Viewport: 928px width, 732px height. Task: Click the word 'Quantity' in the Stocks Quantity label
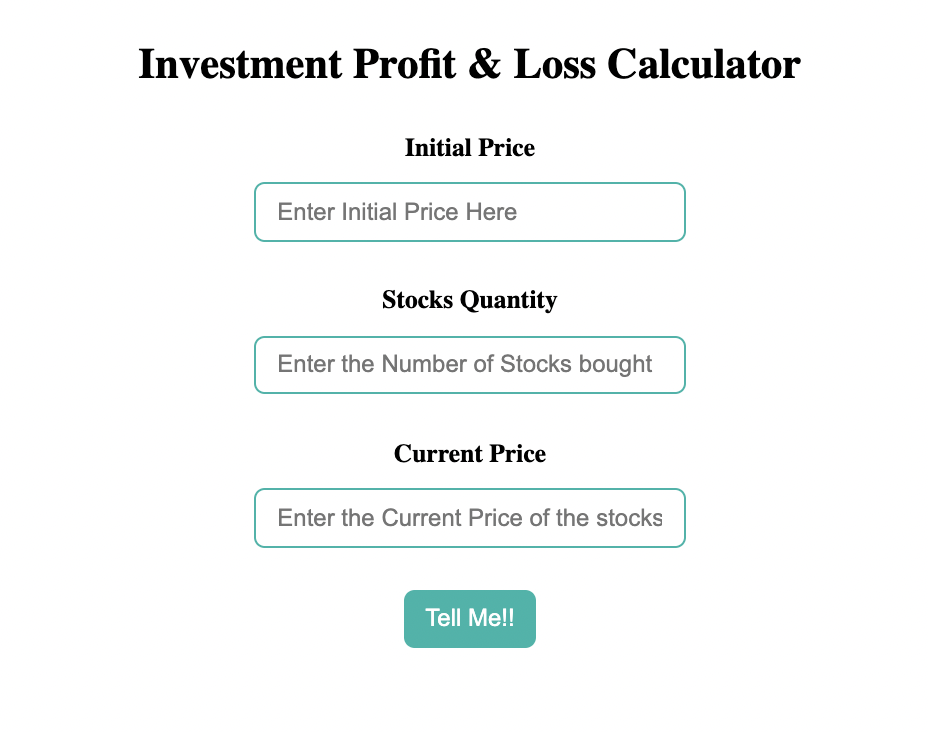pos(508,301)
